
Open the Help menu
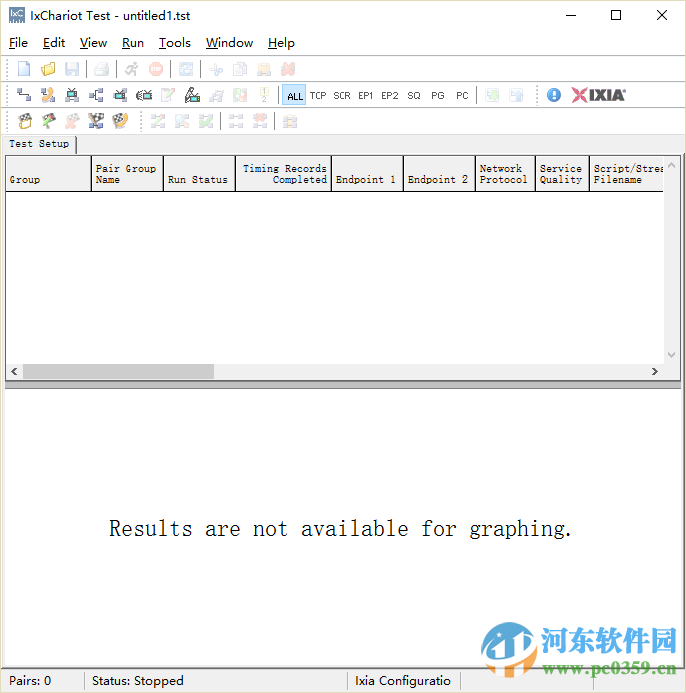pos(281,43)
